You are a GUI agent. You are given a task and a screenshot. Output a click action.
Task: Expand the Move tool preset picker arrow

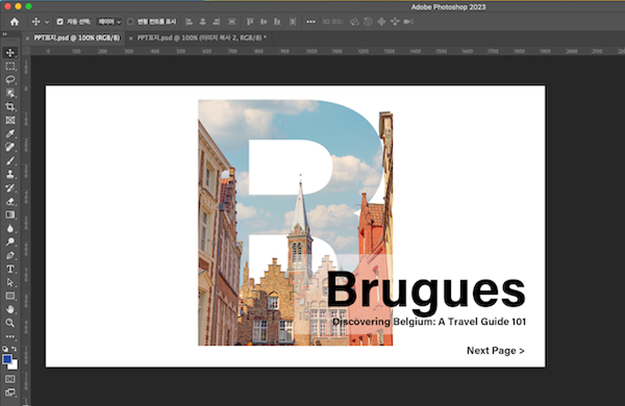click(x=46, y=21)
